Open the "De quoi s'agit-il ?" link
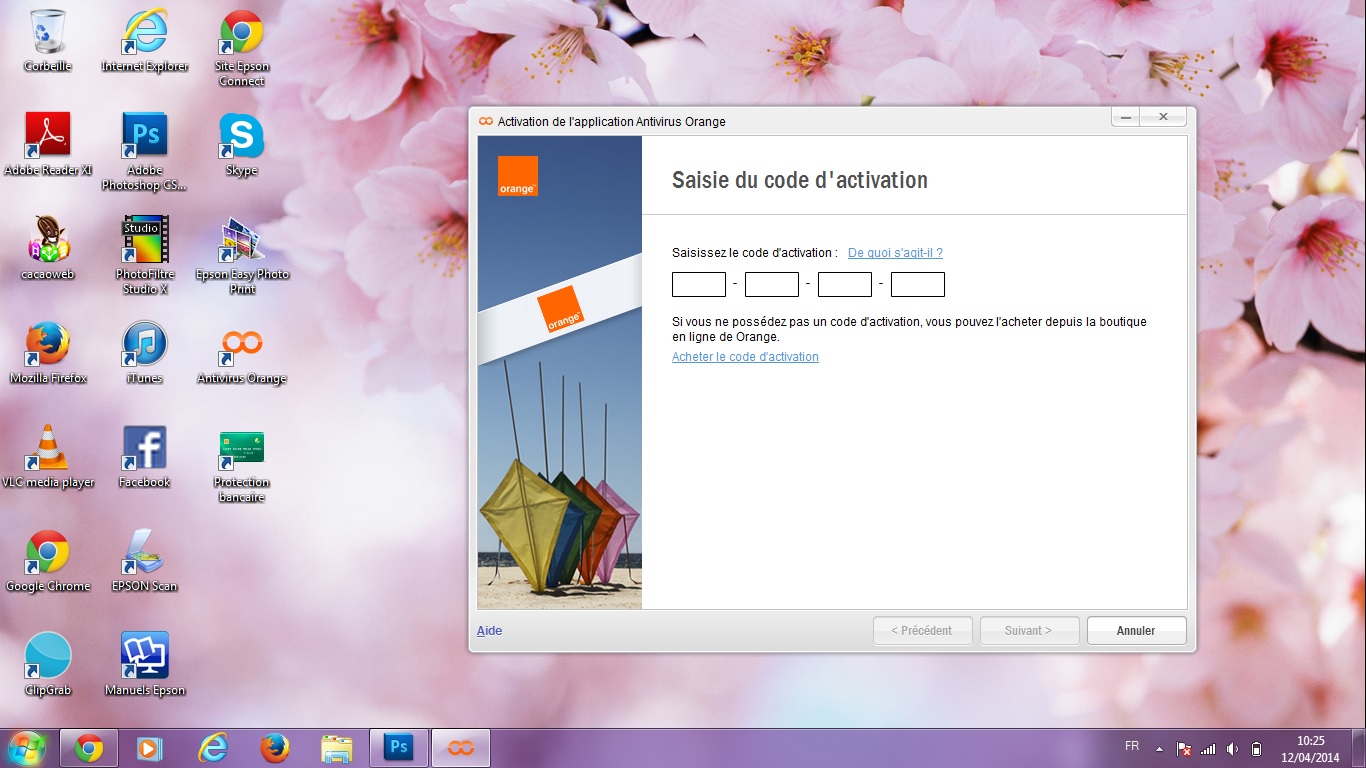The height and width of the screenshot is (768, 1366). (895, 253)
